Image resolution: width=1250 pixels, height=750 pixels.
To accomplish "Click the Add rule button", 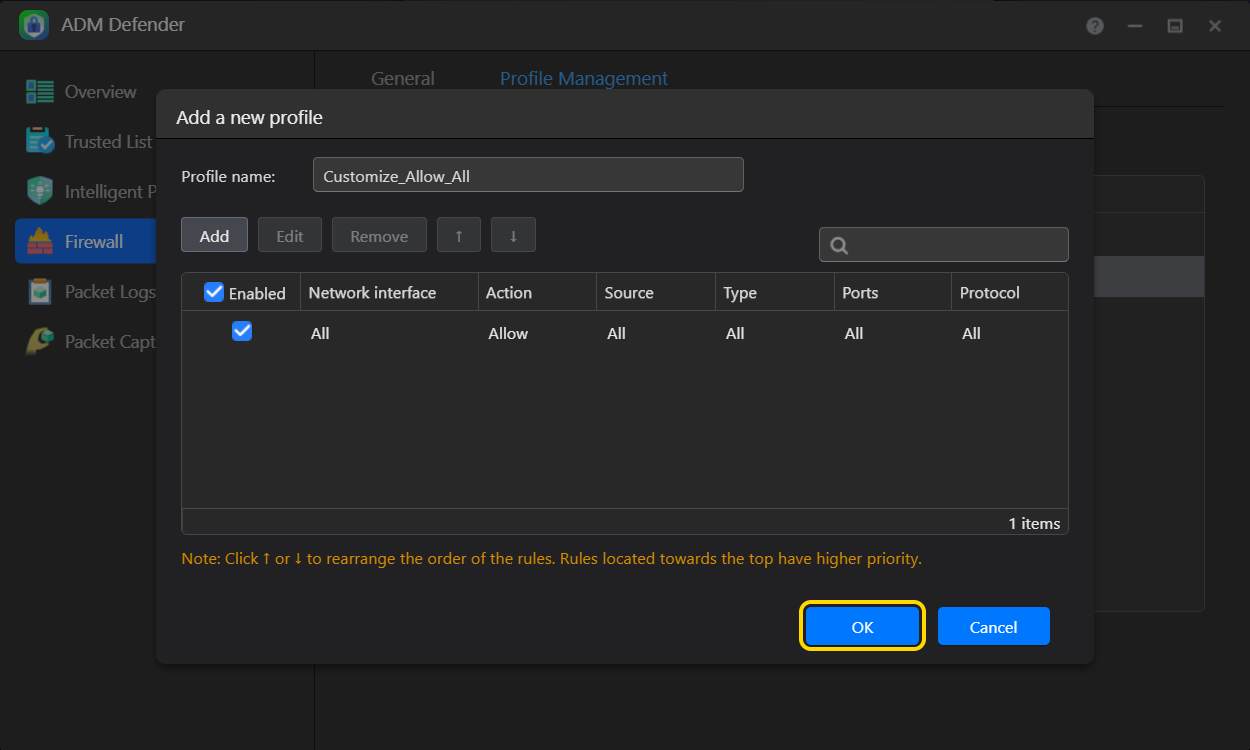I will (214, 235).
